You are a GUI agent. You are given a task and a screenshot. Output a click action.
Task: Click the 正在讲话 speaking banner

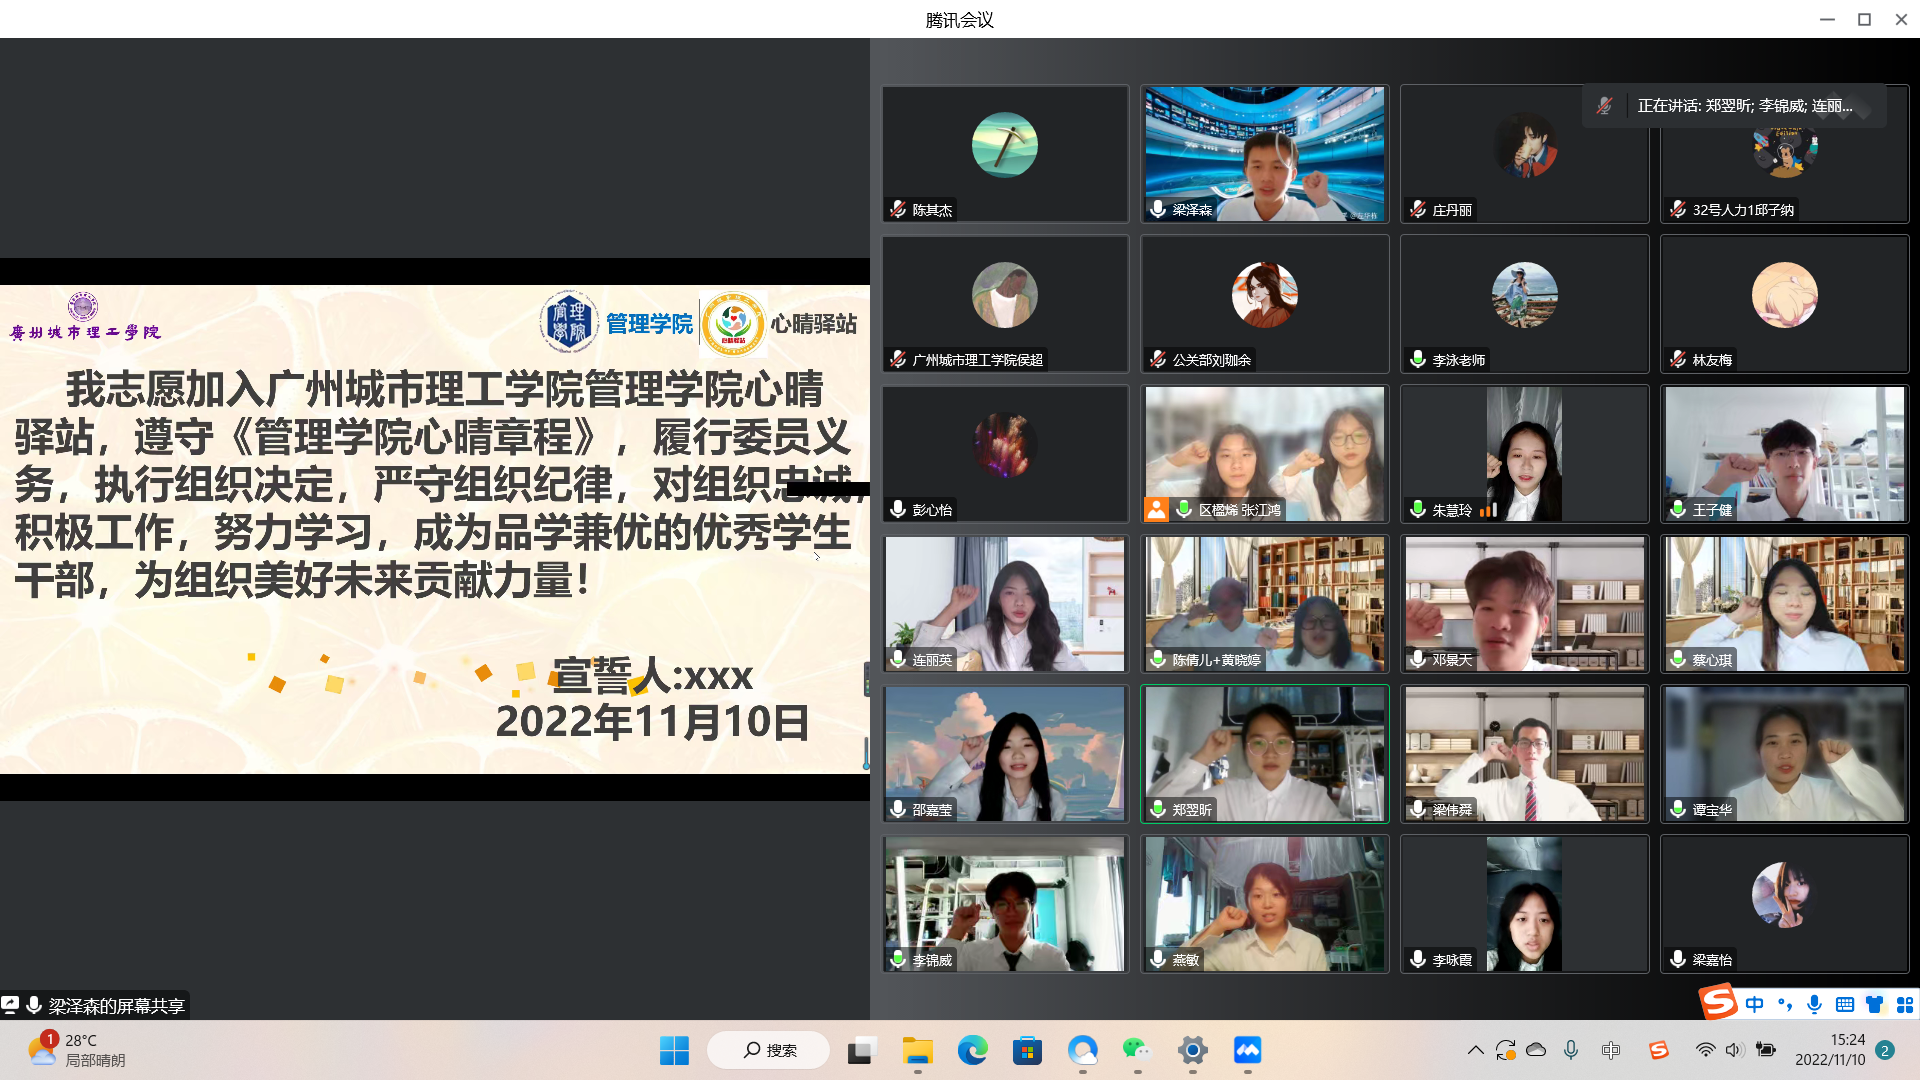pos(1734,106)
